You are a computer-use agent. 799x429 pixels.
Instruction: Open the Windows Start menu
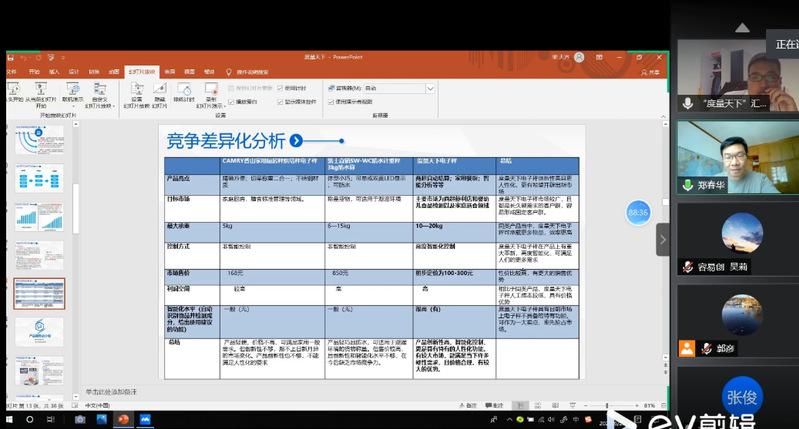[9, 419]
